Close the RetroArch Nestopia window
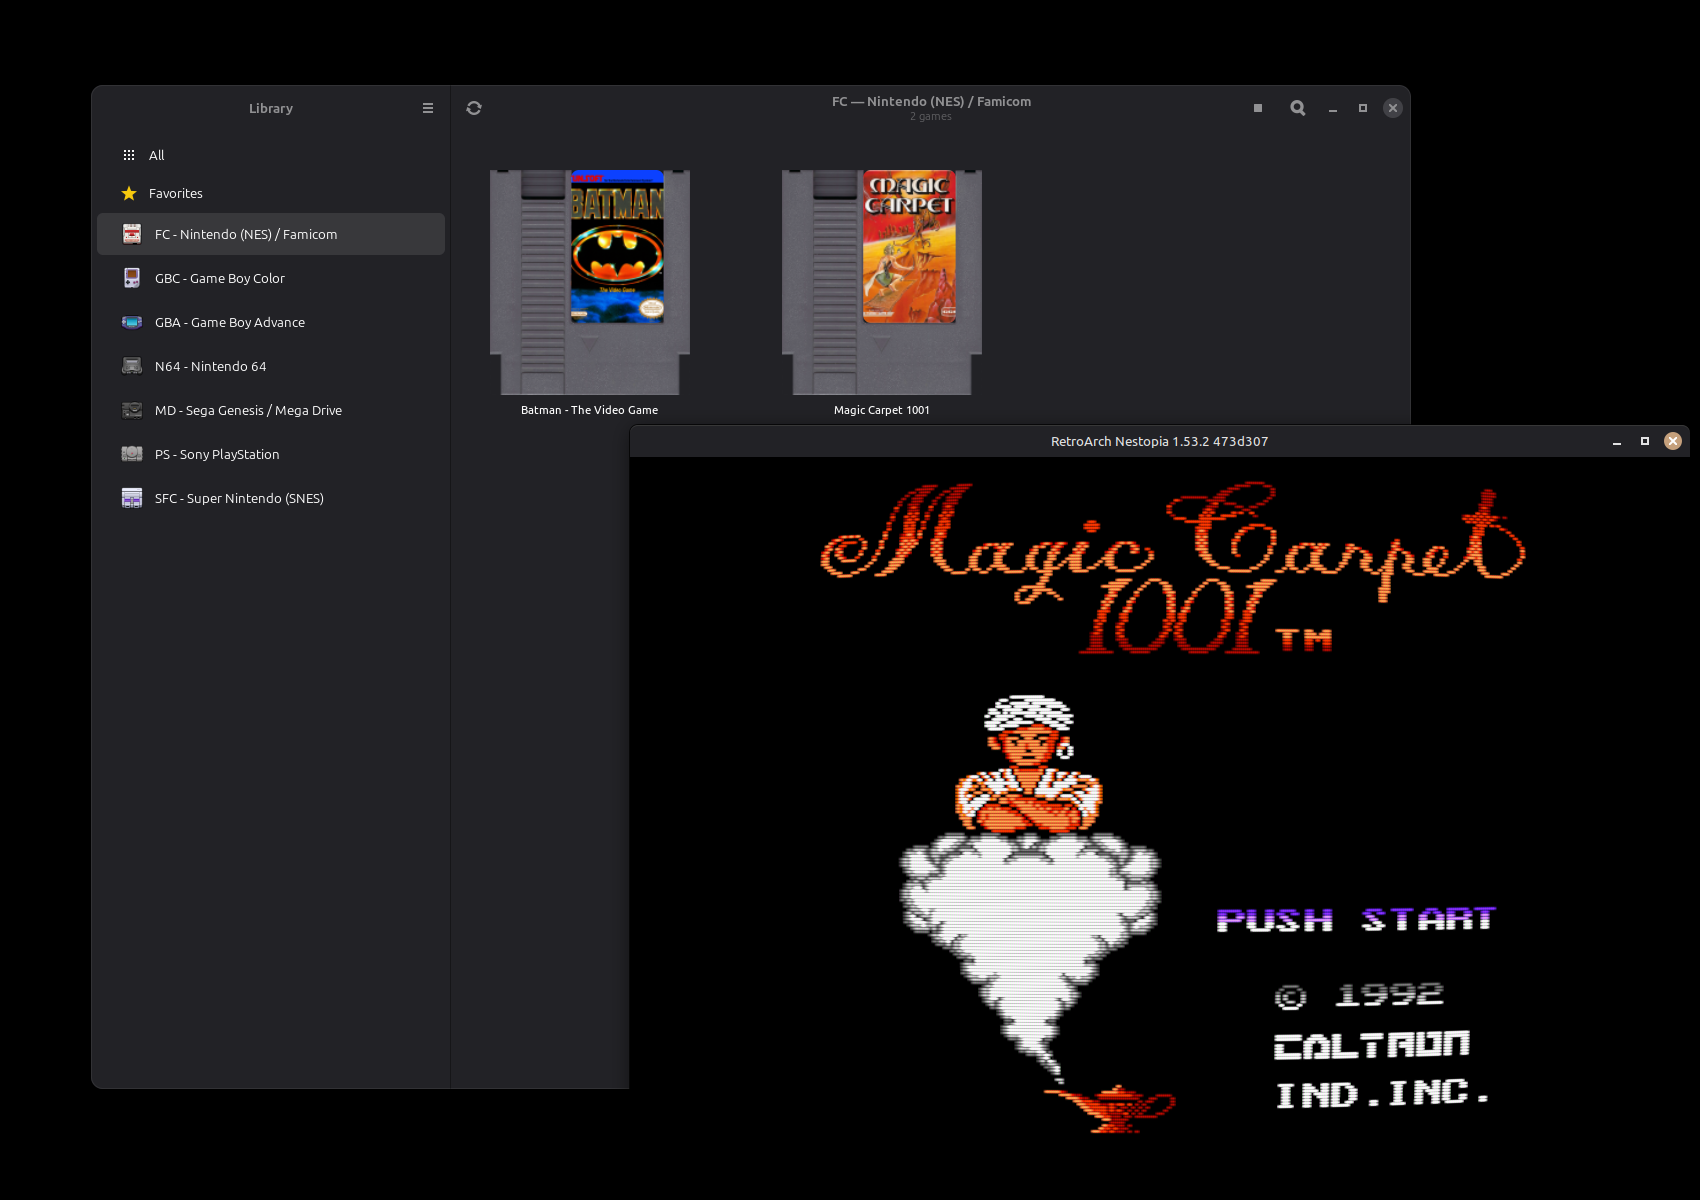Viewport: 1700px width, 1200px height. 1673,441
